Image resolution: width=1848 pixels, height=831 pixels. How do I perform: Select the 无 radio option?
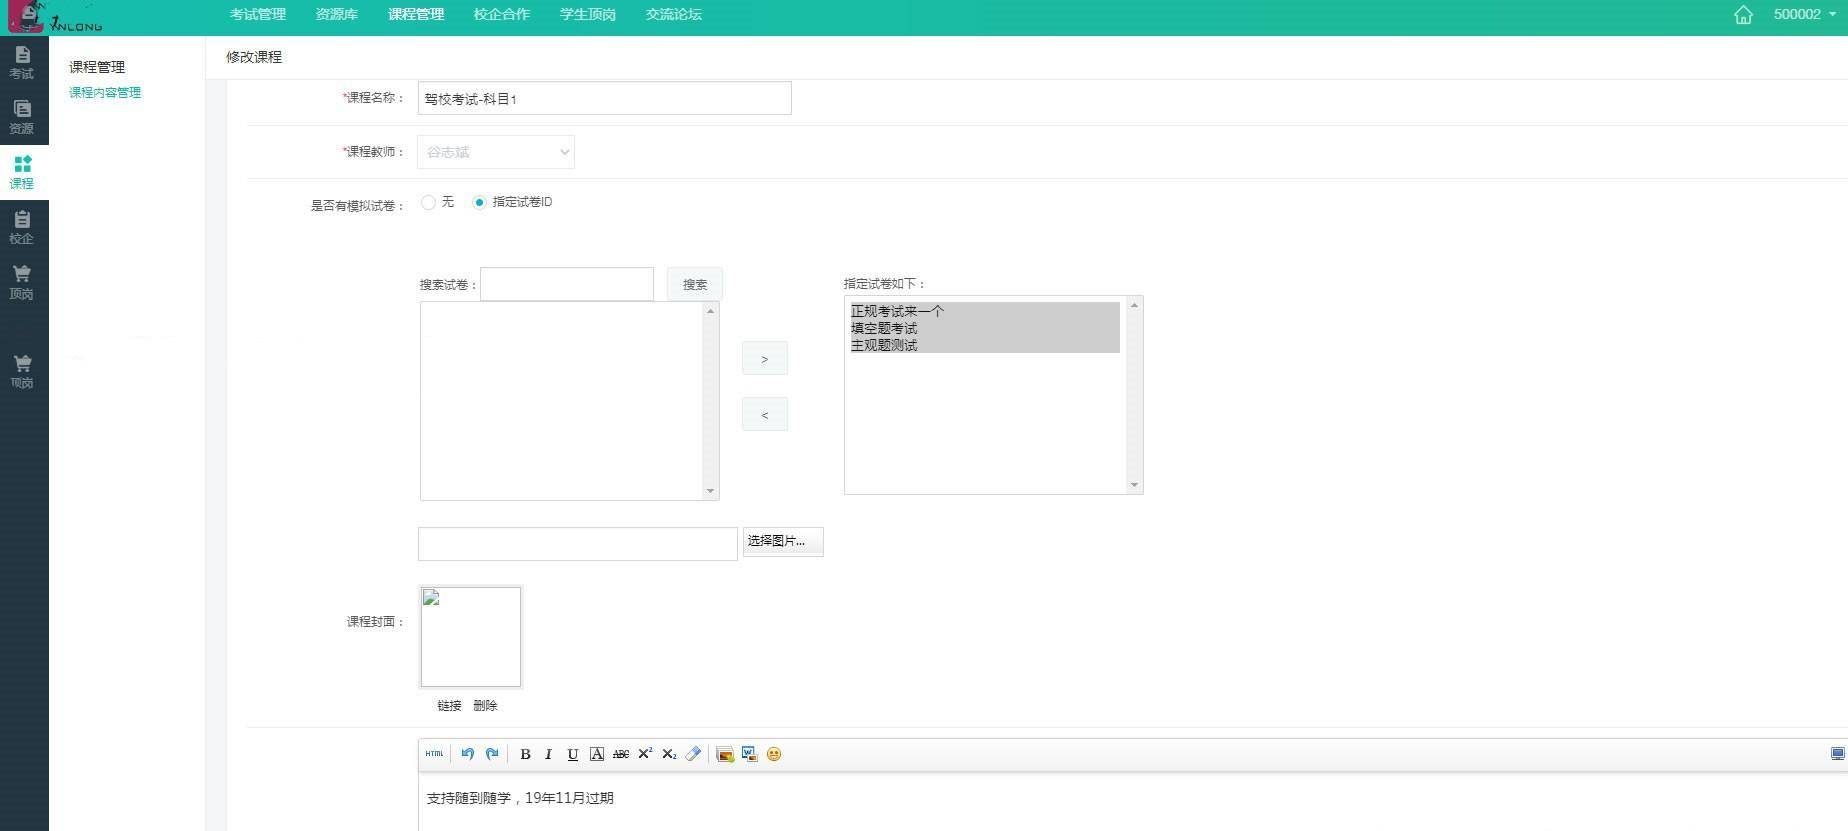coord(429,202)
